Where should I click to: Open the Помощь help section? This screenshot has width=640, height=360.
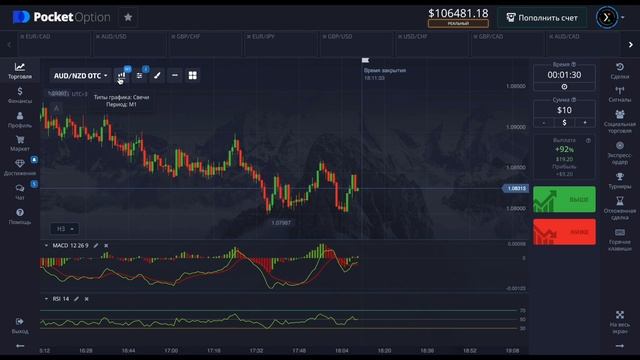20,216
